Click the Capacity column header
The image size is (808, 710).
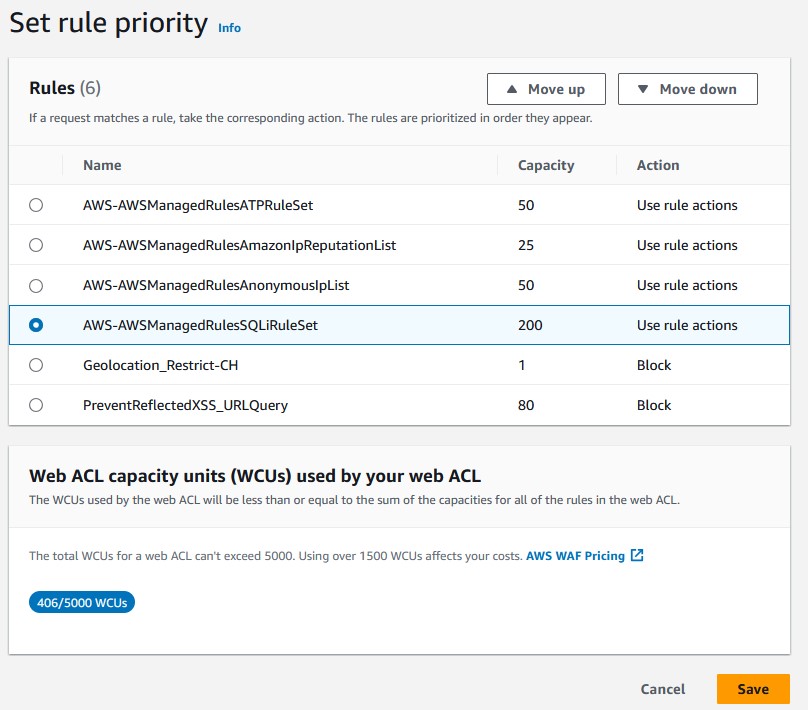click(x=546, y=165)
